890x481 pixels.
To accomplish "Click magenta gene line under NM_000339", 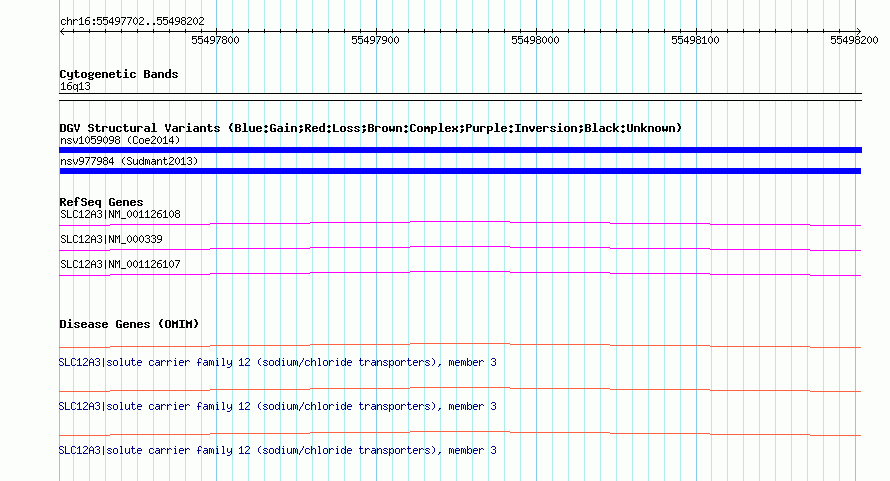I will point(460,248).
